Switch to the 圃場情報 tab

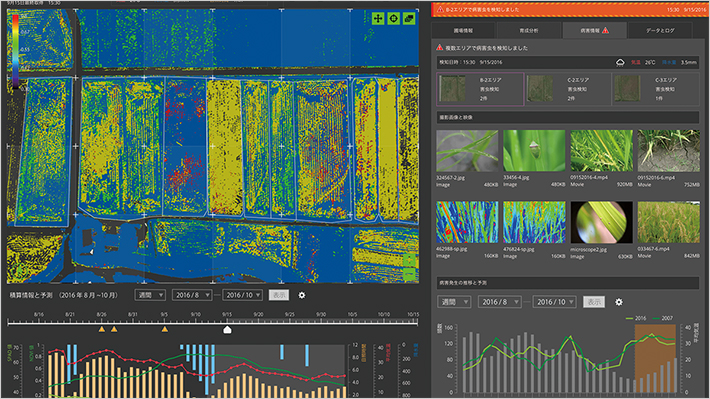[x=463, y=30]
